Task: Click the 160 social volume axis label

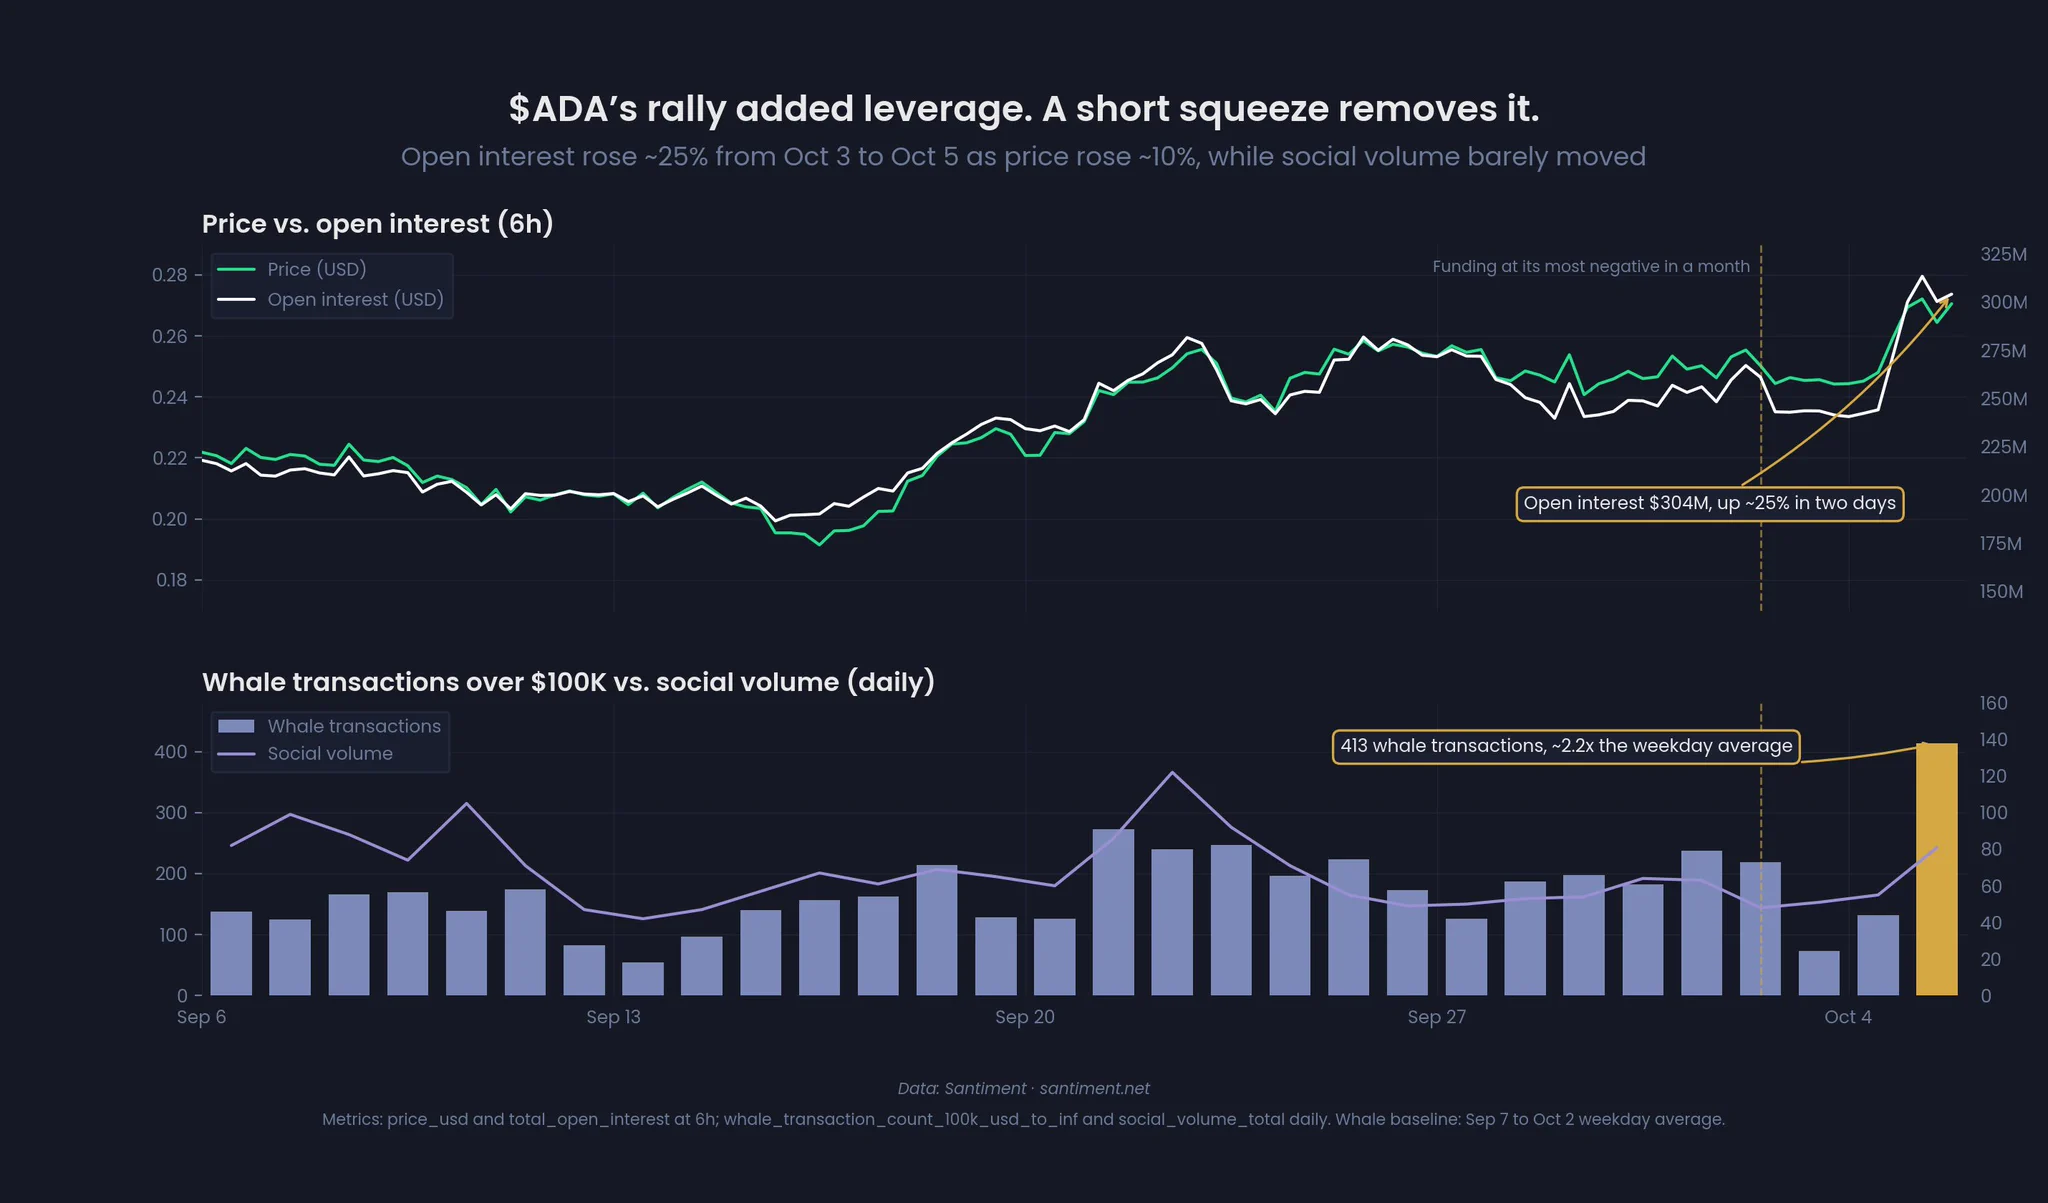Action: pos(1993,703)
